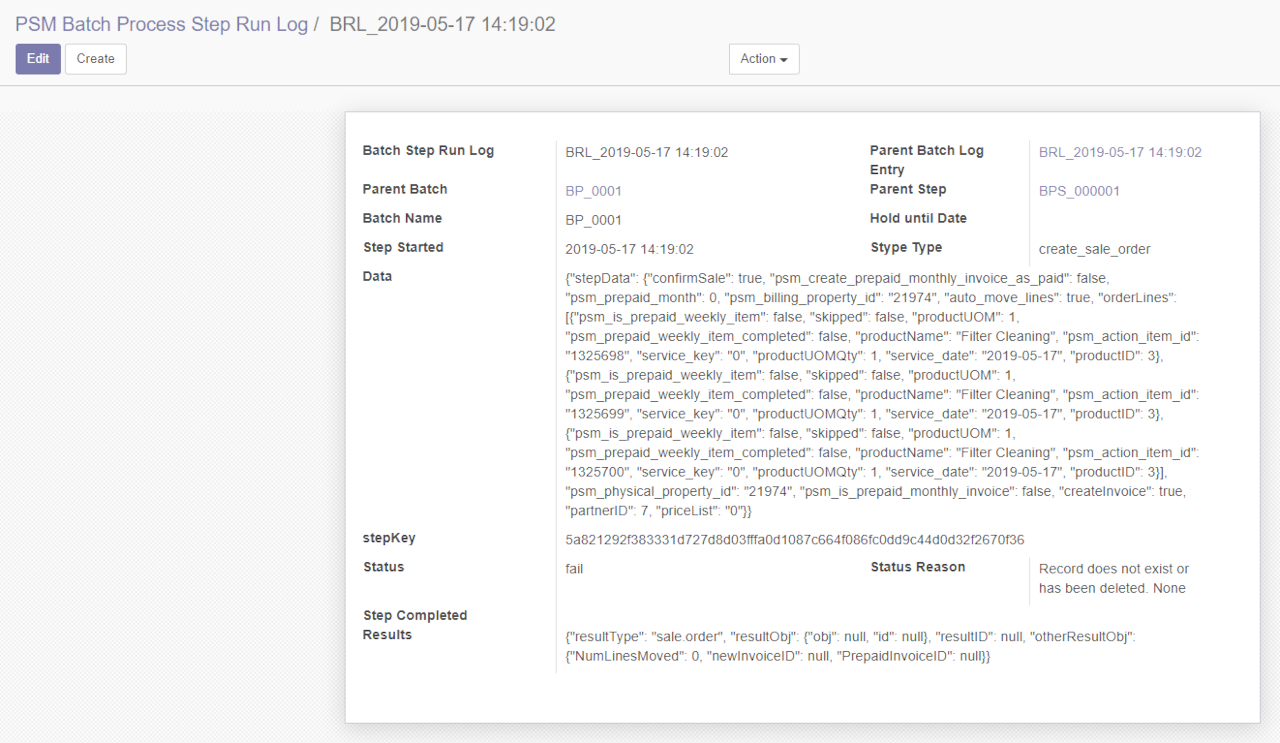Open the Parent Batch Log Entry link

click(x=1120, y=153)
